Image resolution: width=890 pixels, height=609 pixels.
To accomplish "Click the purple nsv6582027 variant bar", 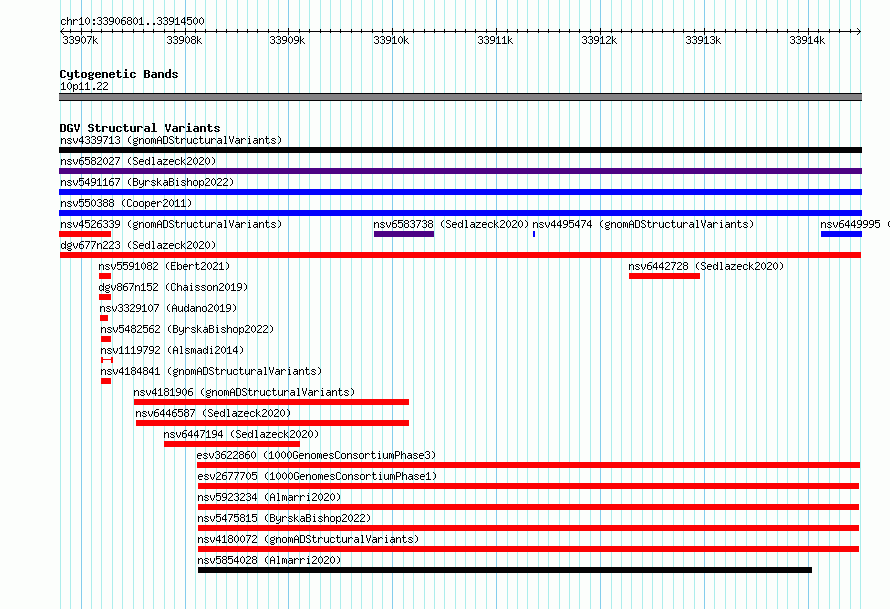I will [x=460, y=171].
